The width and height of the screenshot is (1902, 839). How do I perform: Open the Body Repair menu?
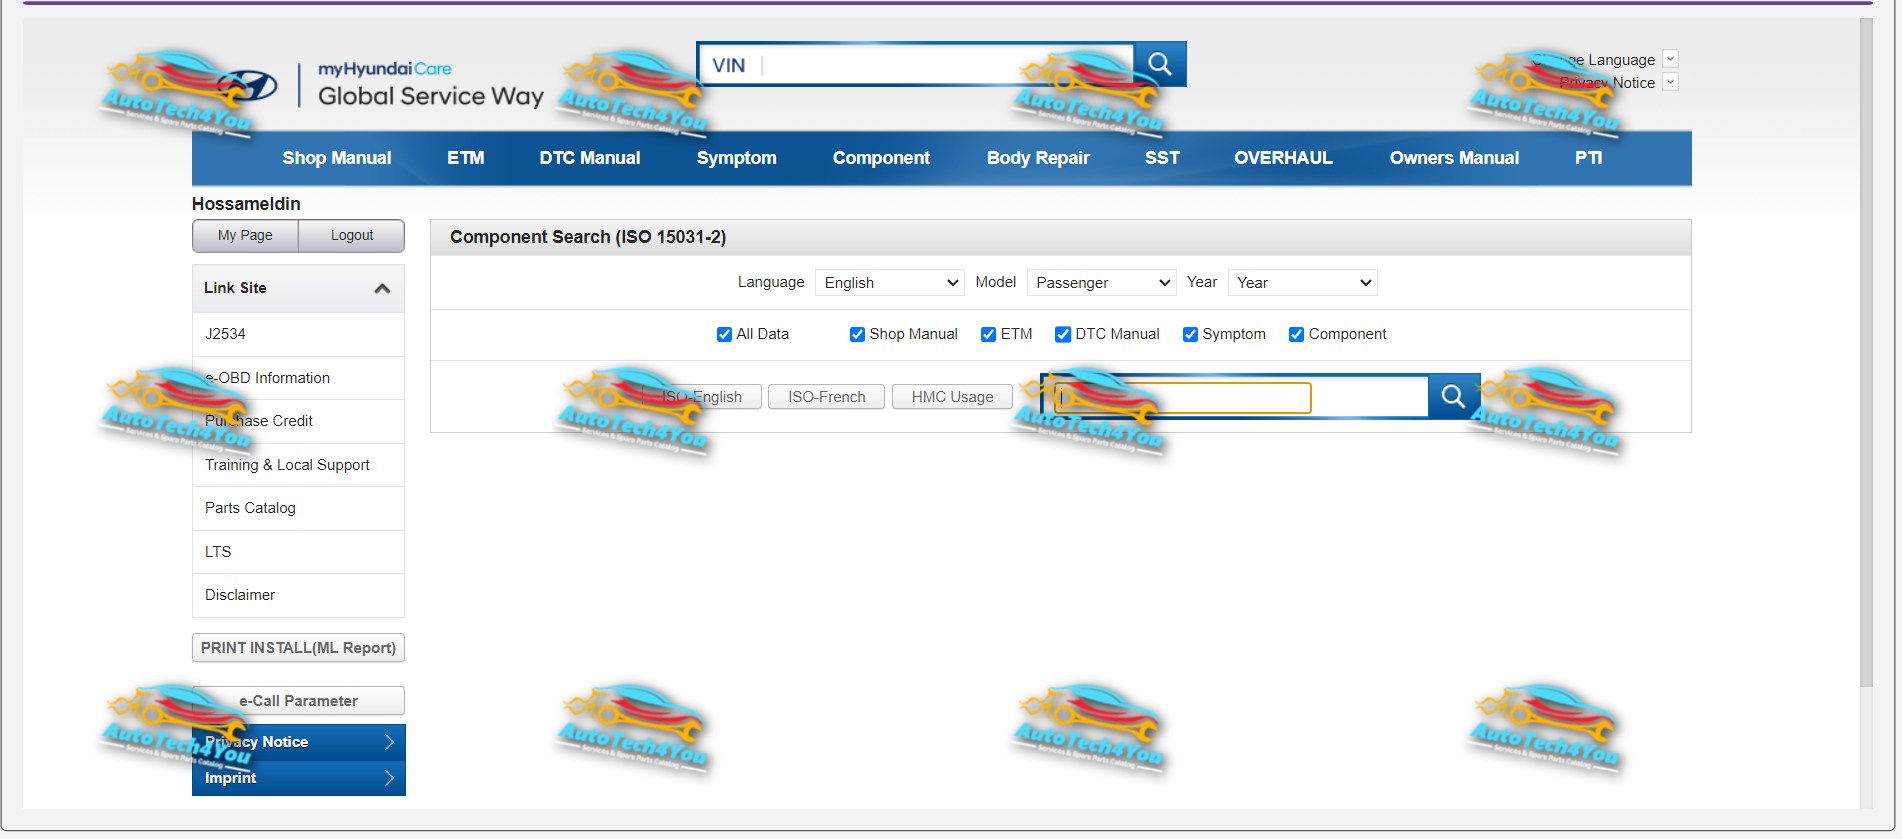pyautogui.click(x=1037, y=158)
